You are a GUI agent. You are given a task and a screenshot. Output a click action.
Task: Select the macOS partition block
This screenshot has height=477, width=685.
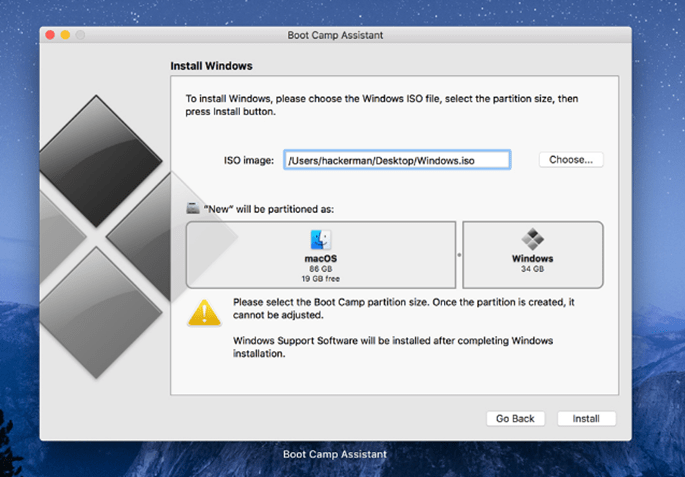pyautogui.click(x=320, y=254)
